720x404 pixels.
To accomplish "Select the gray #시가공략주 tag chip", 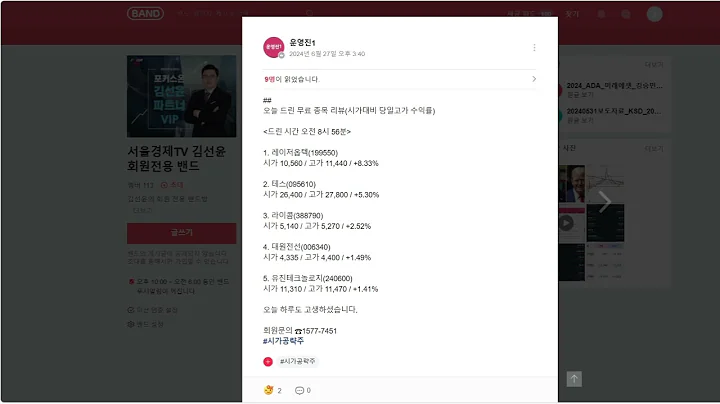I will pyautogui.click(x=298, y=362).
